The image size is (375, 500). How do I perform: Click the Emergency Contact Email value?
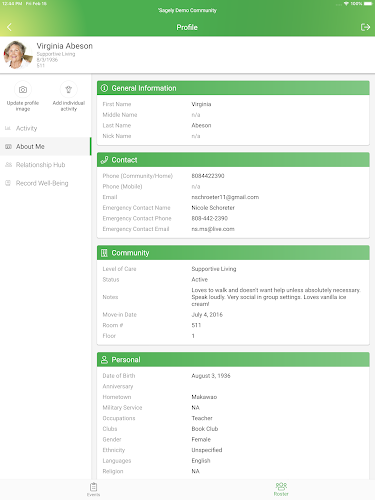point(213,229)
